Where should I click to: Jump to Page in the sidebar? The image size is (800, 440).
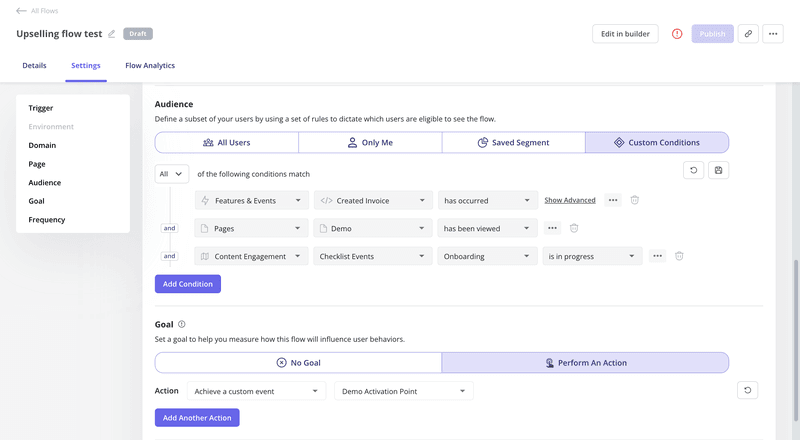[x=37, y=164]
